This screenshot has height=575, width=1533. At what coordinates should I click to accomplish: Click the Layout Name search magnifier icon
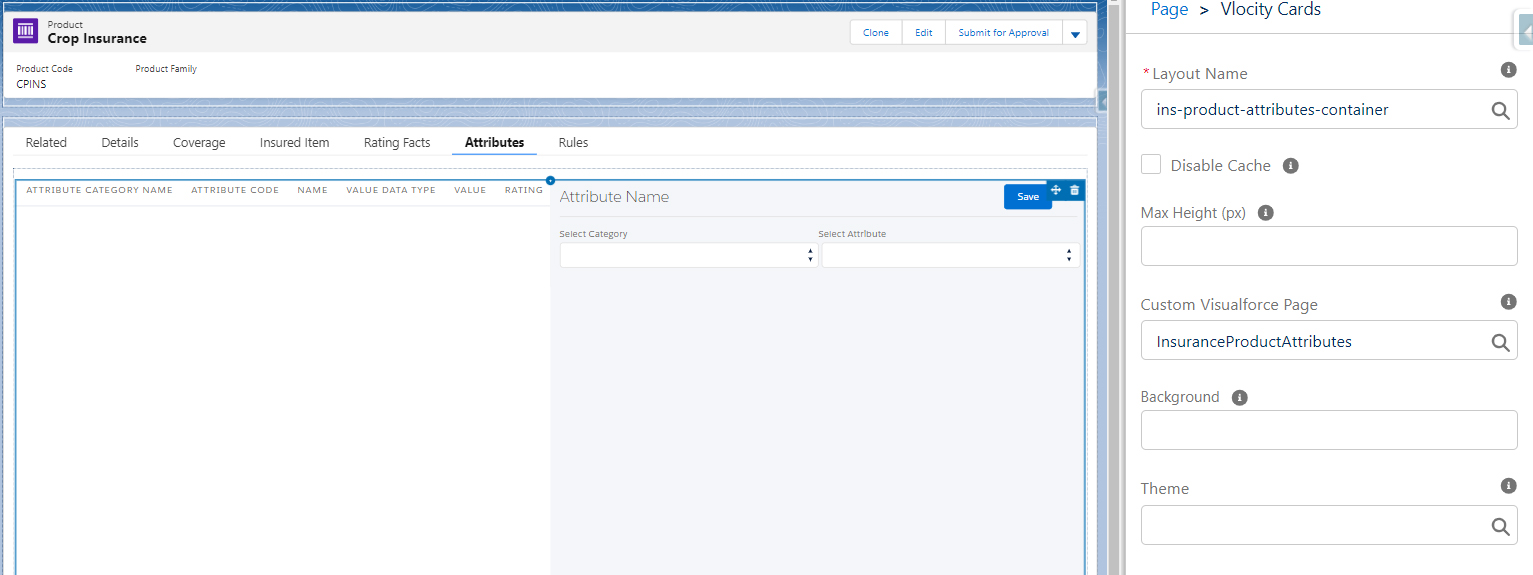[1500, 110]
